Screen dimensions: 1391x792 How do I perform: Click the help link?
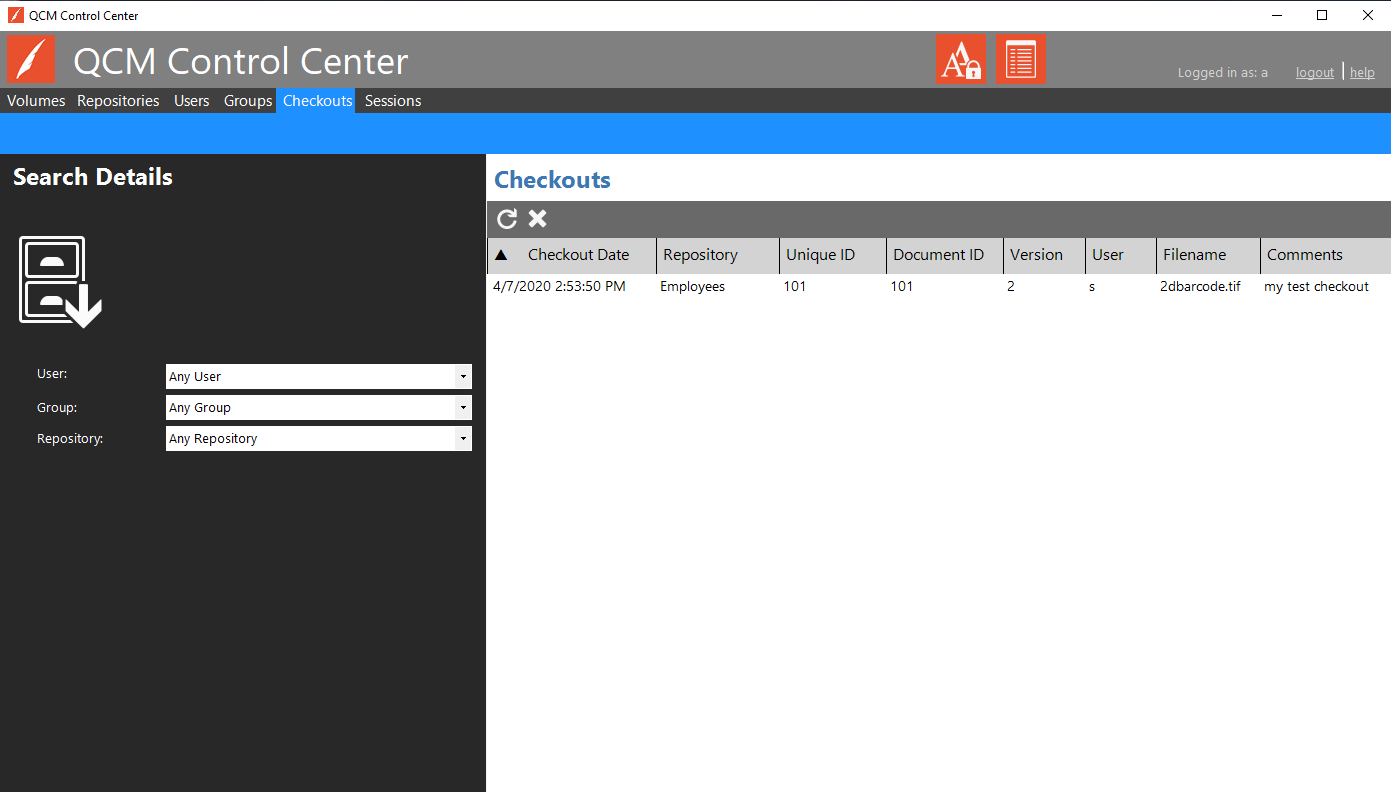(x=1362, y=72)
